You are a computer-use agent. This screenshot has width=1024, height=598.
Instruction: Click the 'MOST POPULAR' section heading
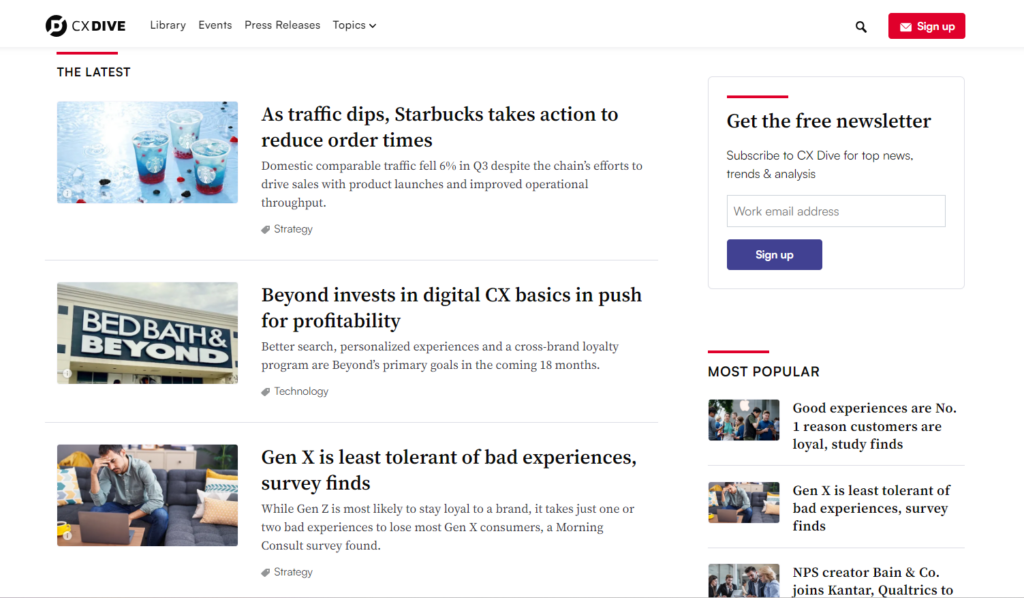pyautogui.click(x=763, y=371)
